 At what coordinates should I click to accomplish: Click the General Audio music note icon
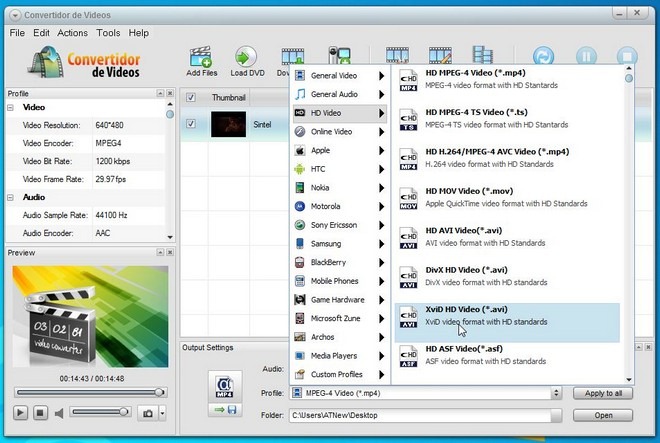click(x=300, y=94)
